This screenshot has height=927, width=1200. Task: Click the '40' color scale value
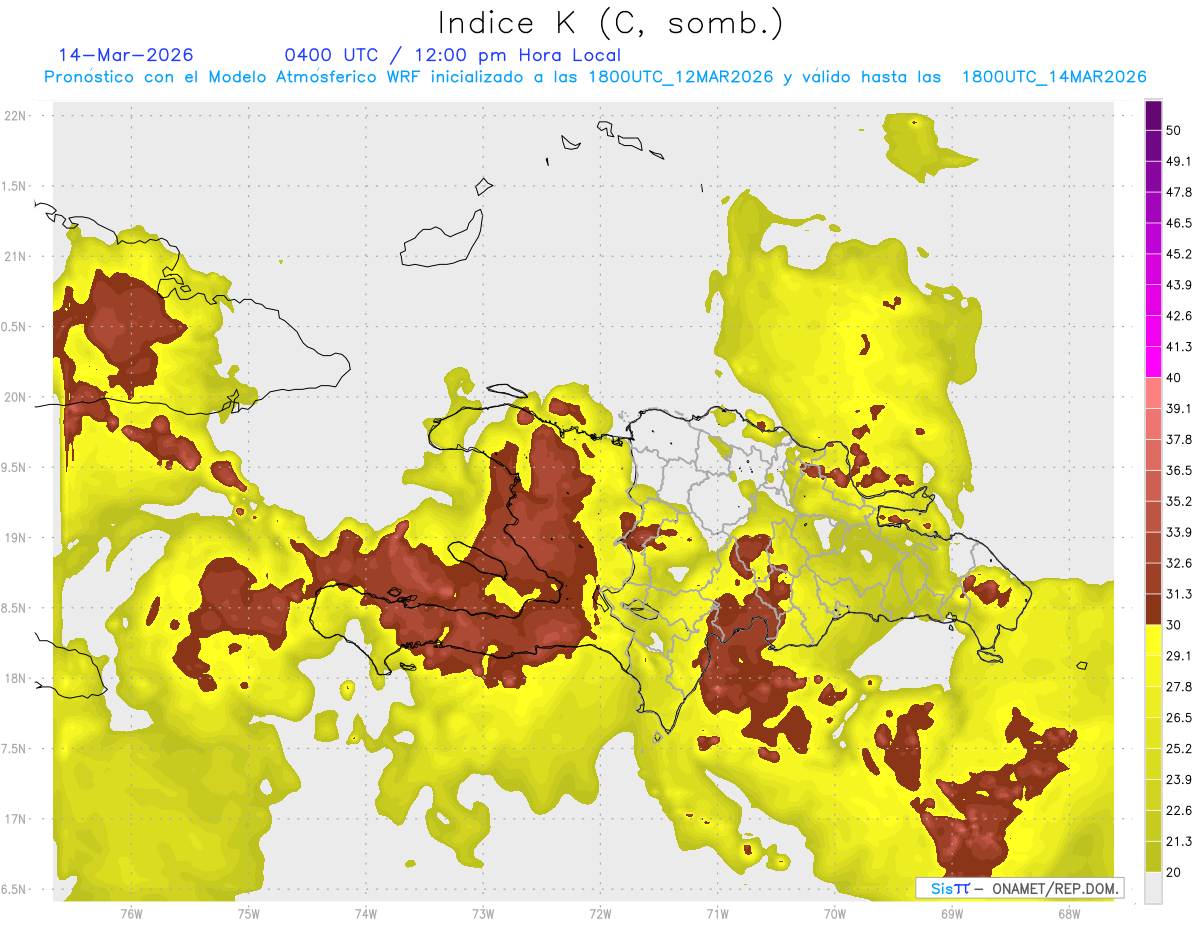1174,378
